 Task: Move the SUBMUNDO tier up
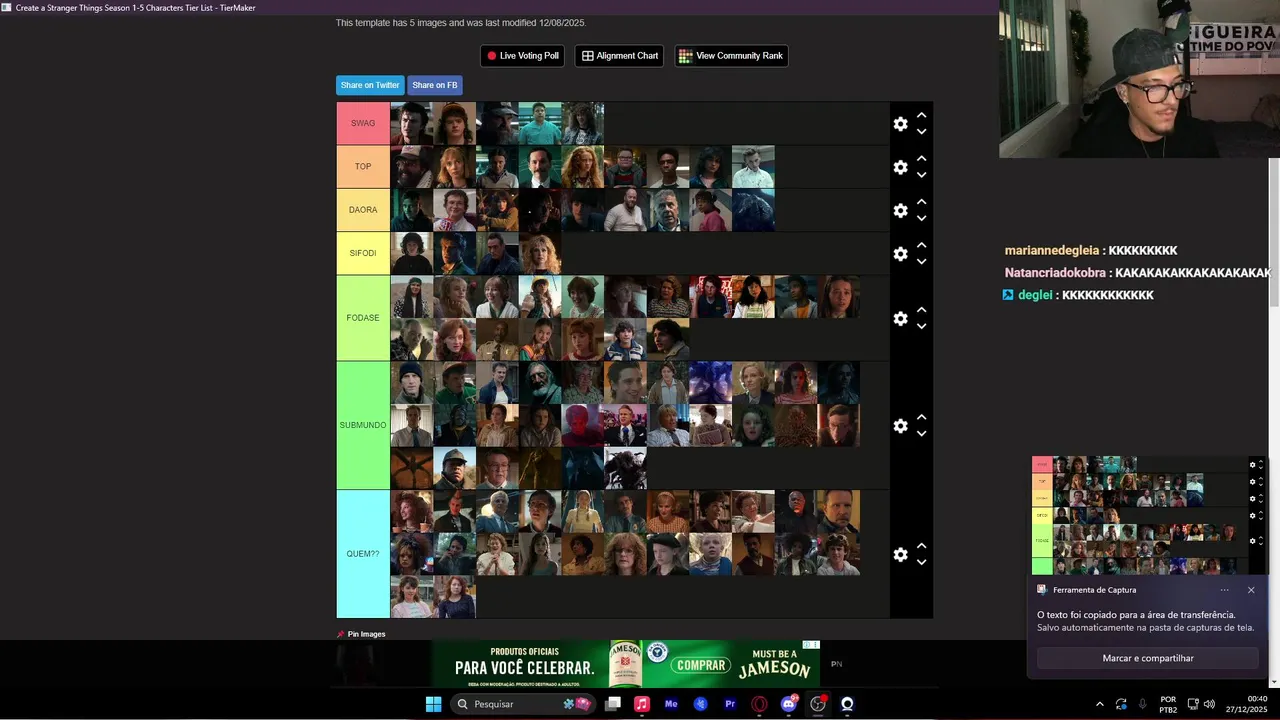coord(922,418)
